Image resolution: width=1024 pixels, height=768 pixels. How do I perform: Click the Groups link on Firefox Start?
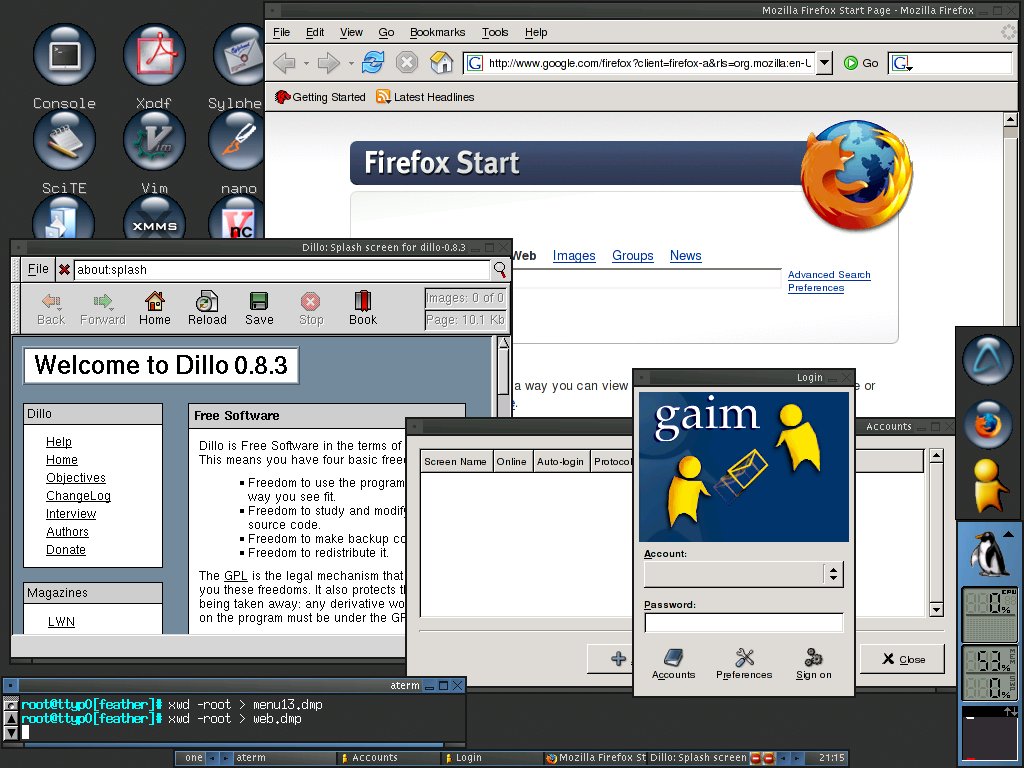pyautogui.click(x=632, y=256)
